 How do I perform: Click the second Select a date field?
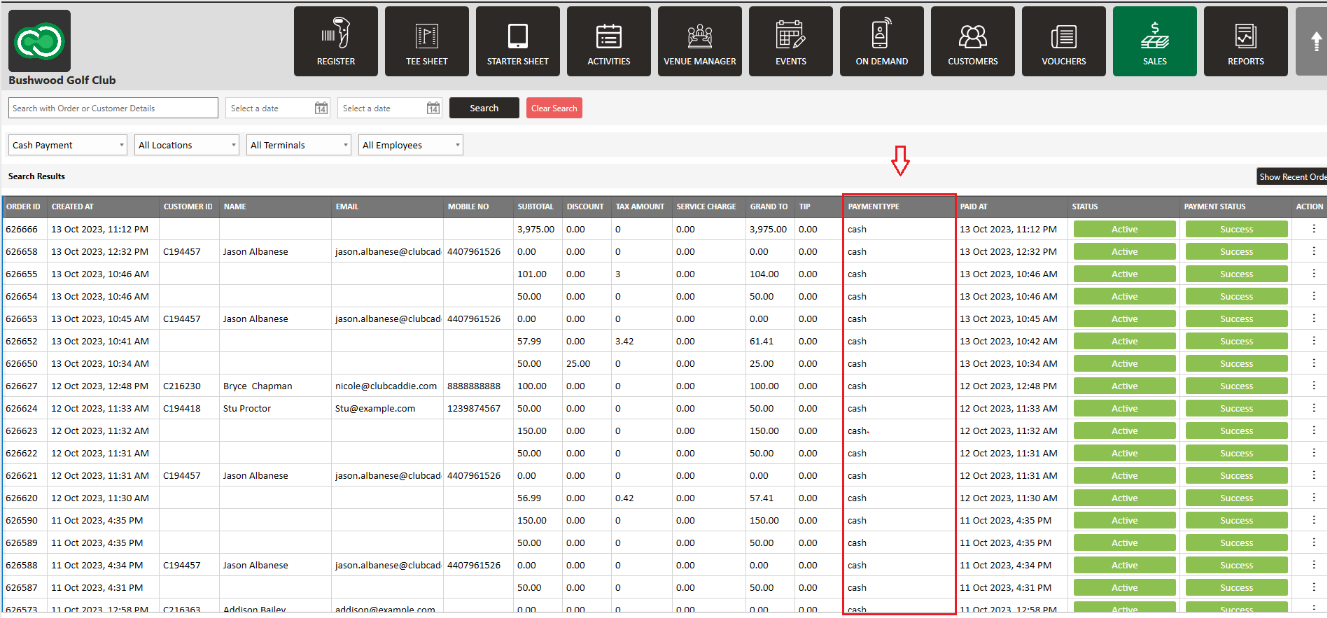(390, 108)
